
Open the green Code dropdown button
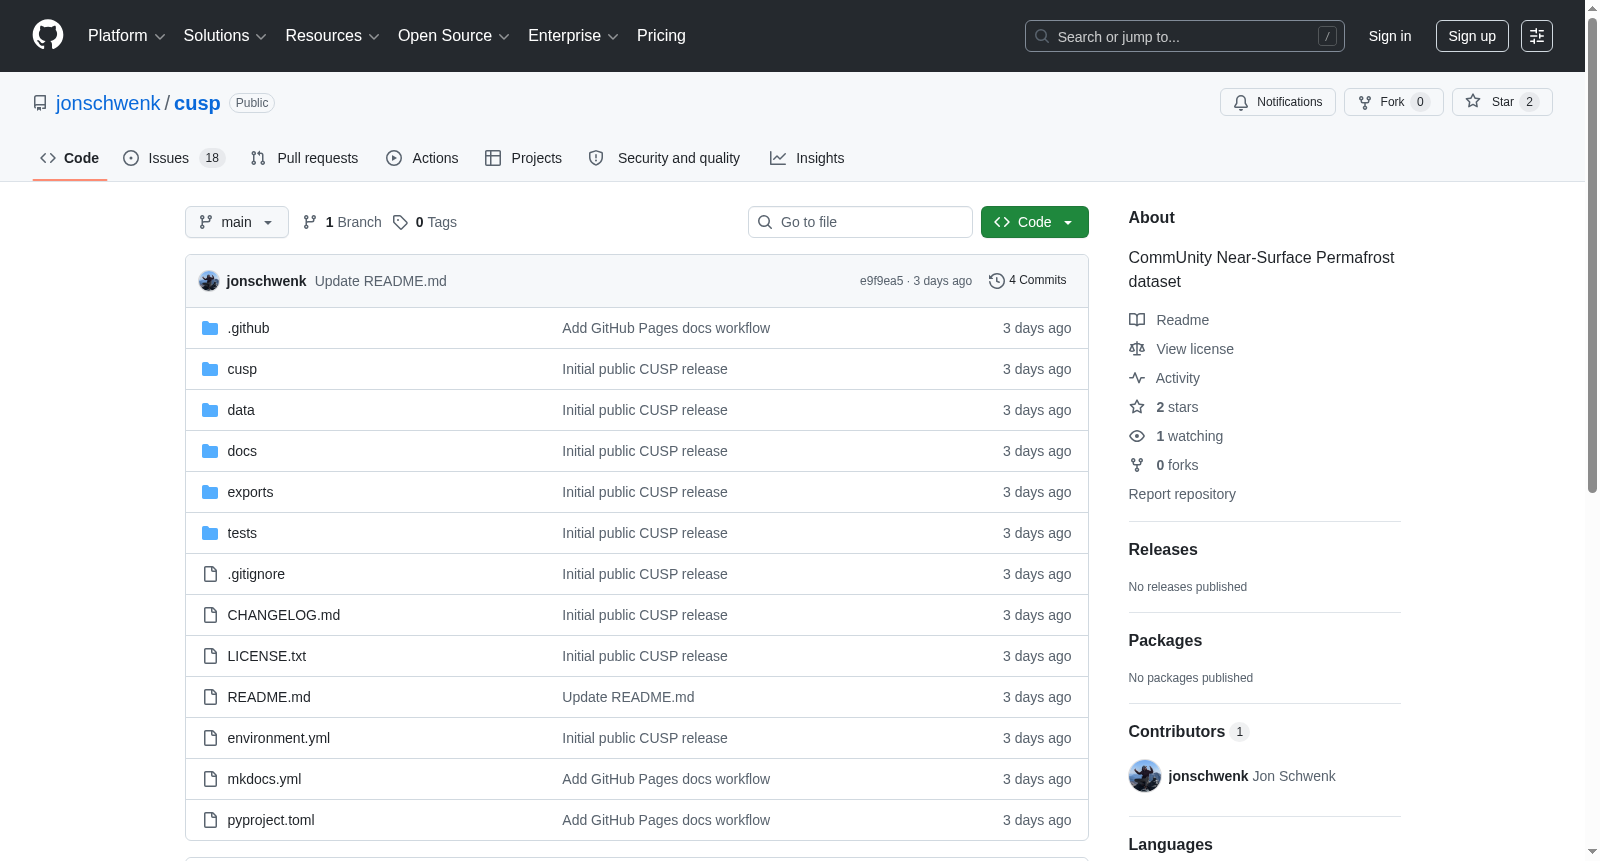(1035, 222)
